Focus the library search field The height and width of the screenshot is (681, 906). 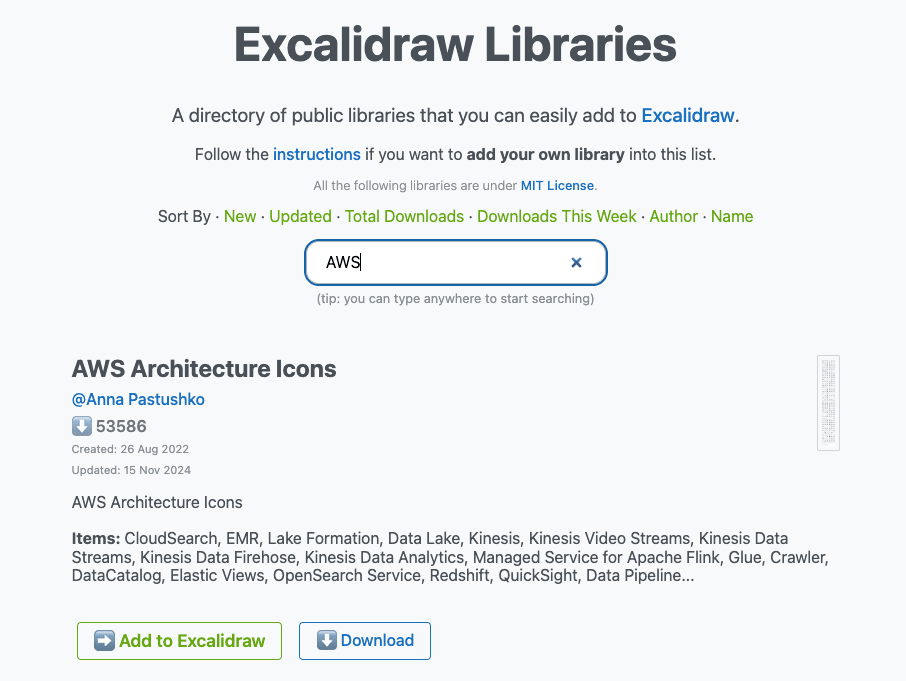440,263
